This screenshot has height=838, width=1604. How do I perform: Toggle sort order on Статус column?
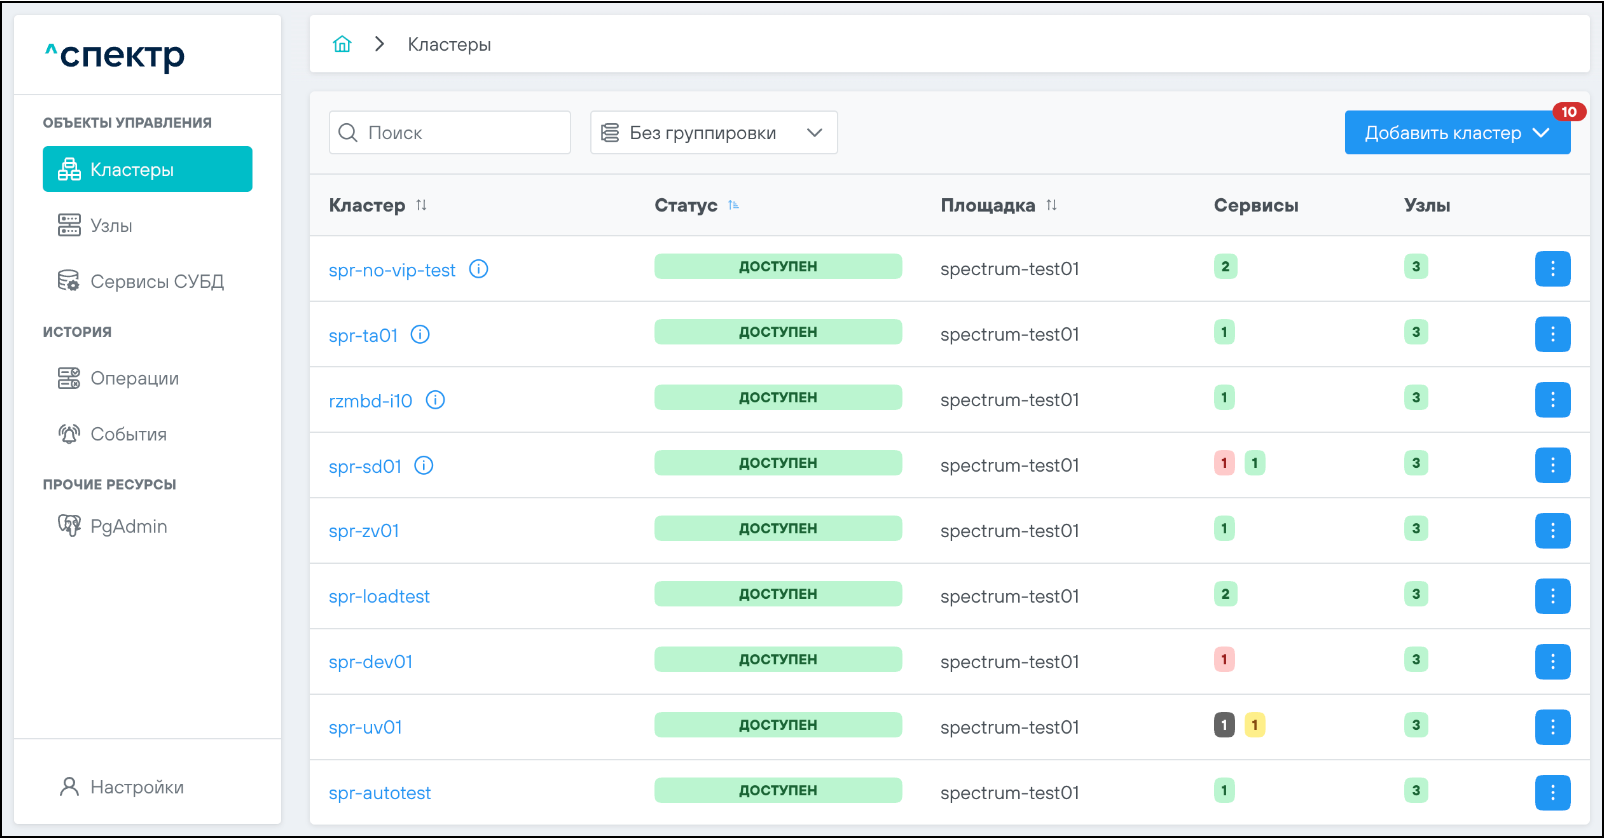point(733,205)
